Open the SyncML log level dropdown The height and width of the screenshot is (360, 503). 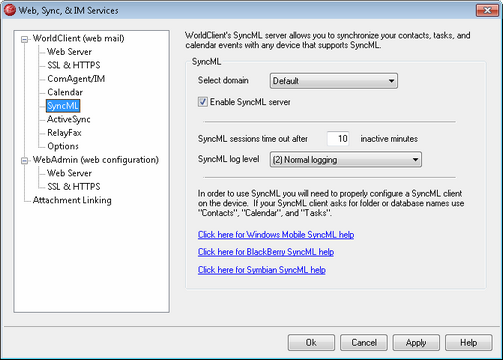[x=346, y=160]
